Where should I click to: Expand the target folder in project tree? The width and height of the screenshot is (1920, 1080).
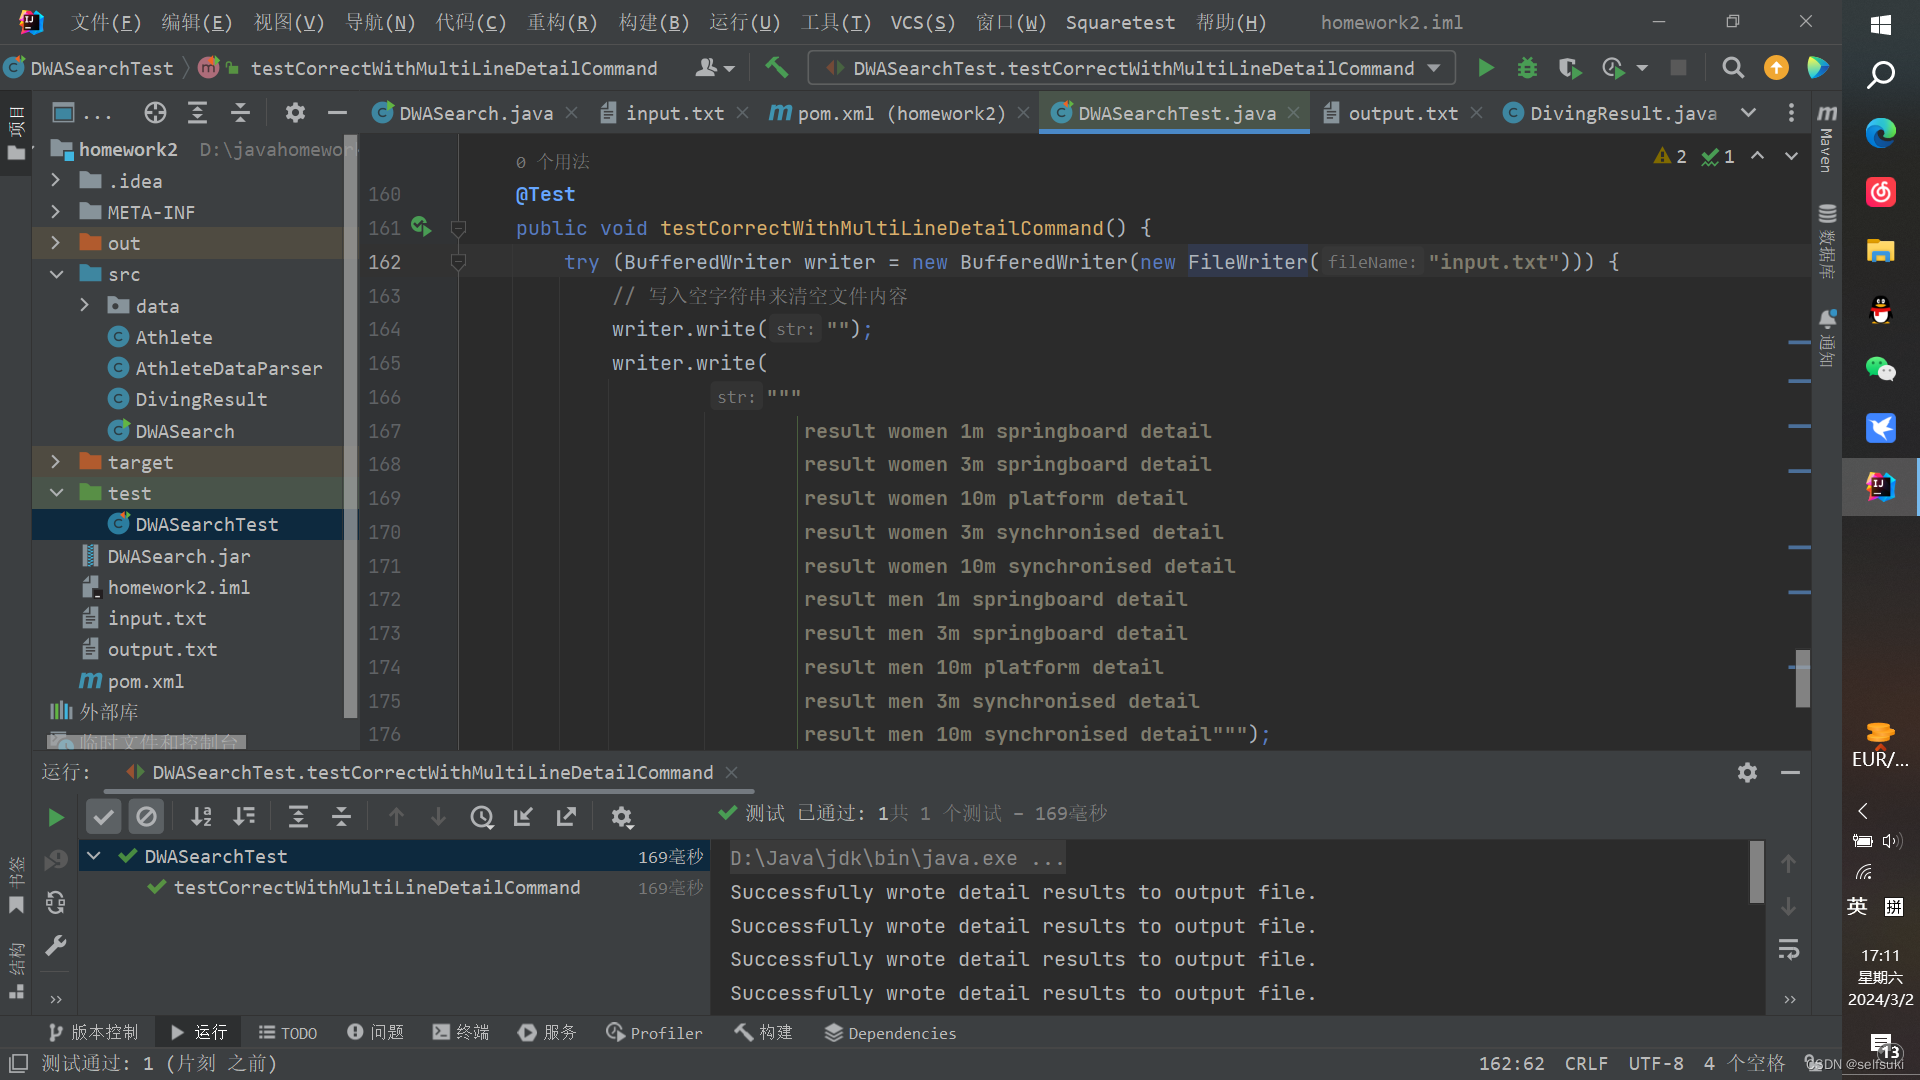pos(56,462)
